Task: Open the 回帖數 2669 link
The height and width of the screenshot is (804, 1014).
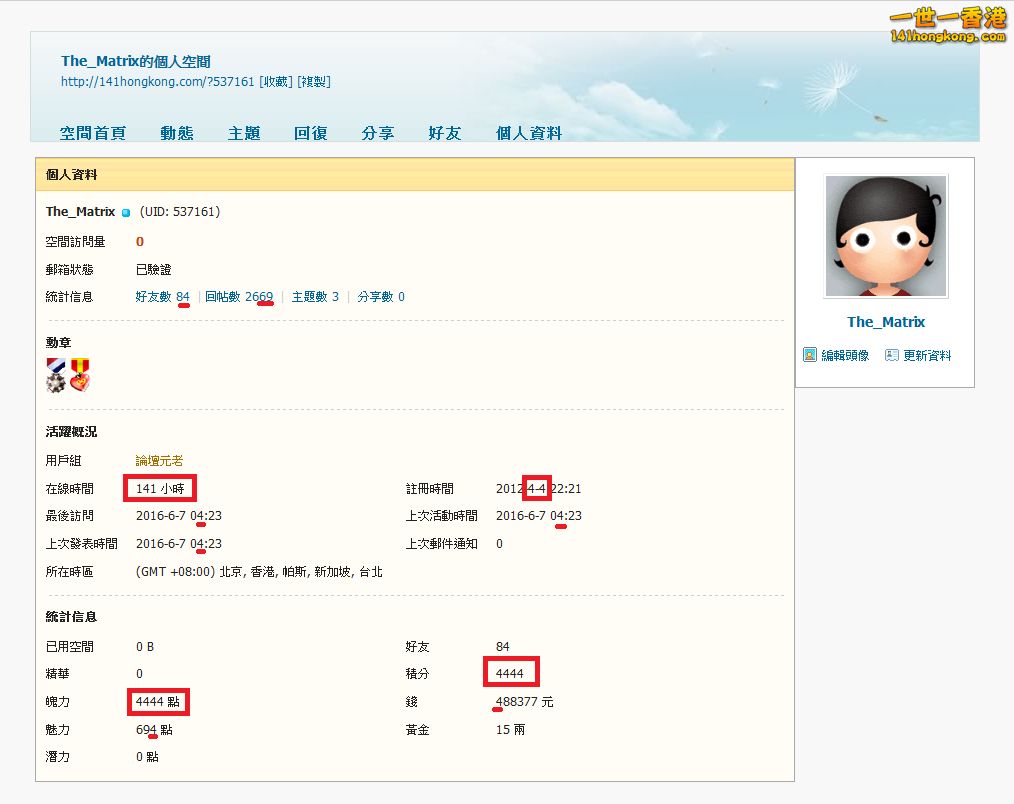Action: click(239, 296)
